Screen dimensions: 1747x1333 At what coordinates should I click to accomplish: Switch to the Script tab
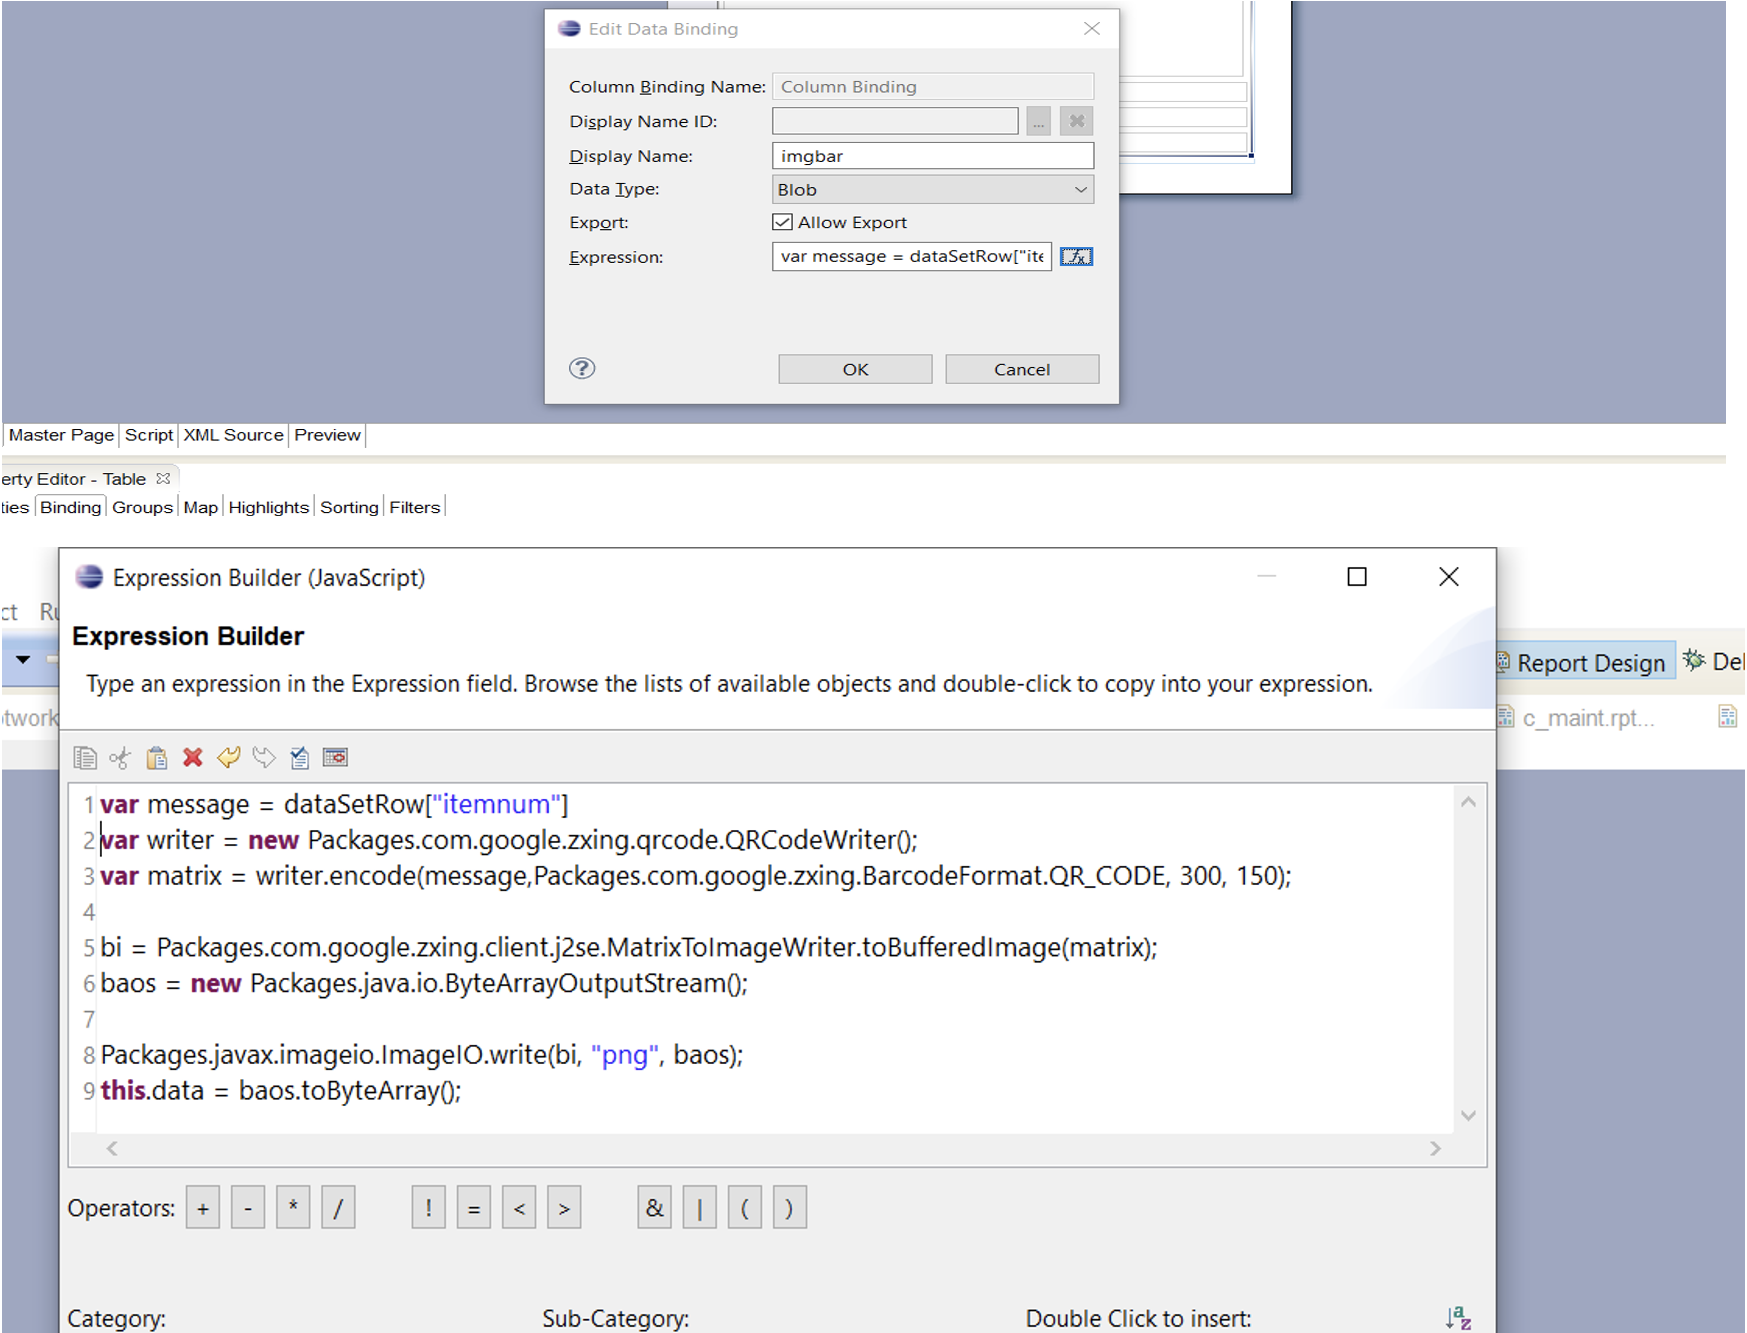click(149, 435)
